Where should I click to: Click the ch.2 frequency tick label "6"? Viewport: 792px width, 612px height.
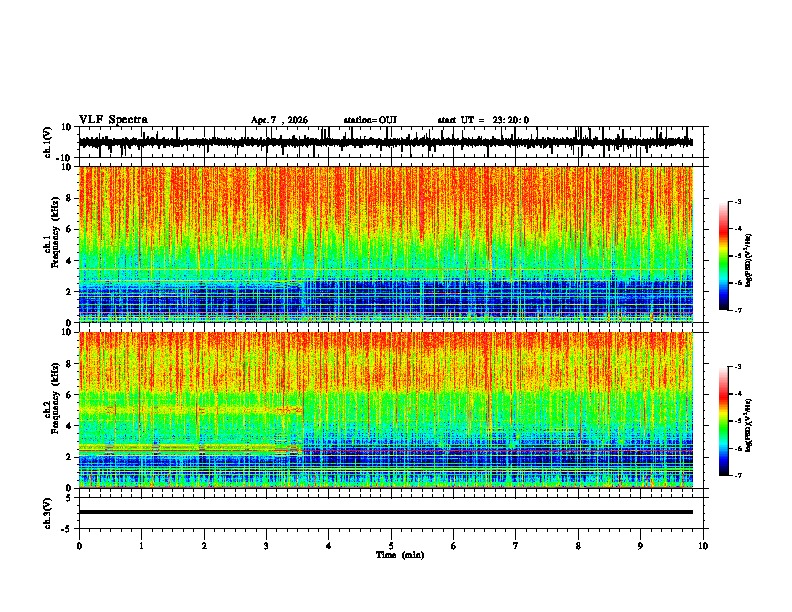pos(70,395)
